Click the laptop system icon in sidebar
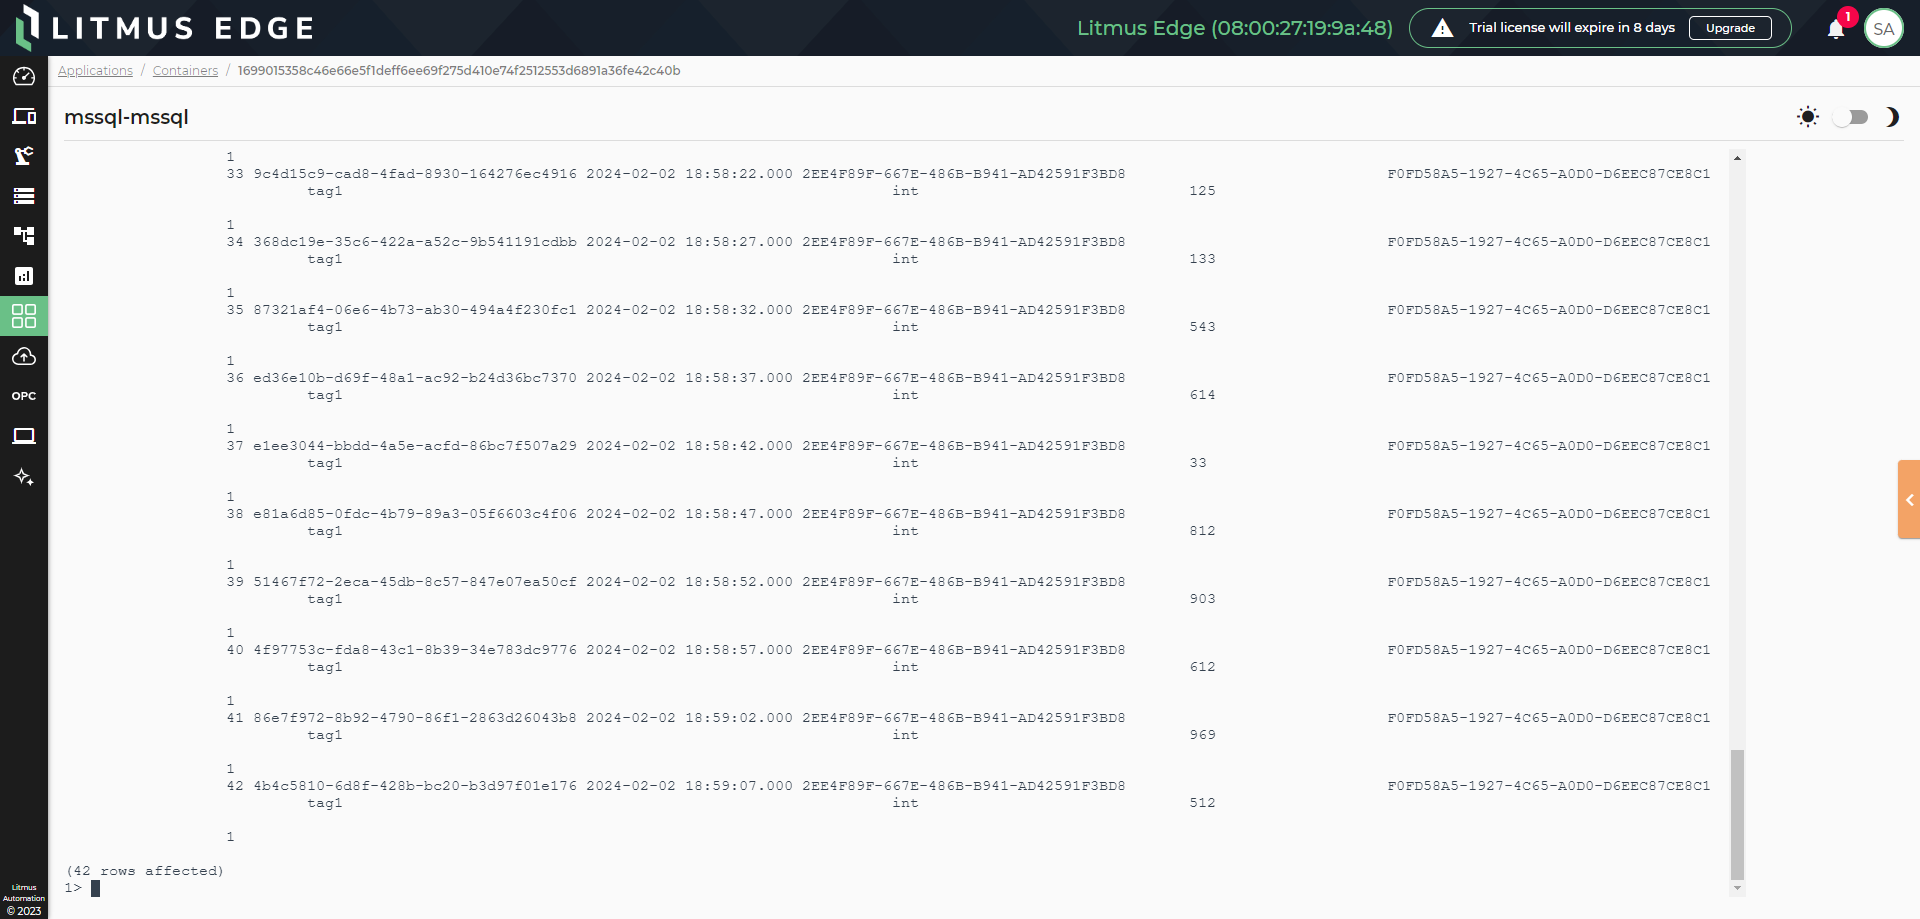This screenshot has width=1920, height=919. pos(24,436)
